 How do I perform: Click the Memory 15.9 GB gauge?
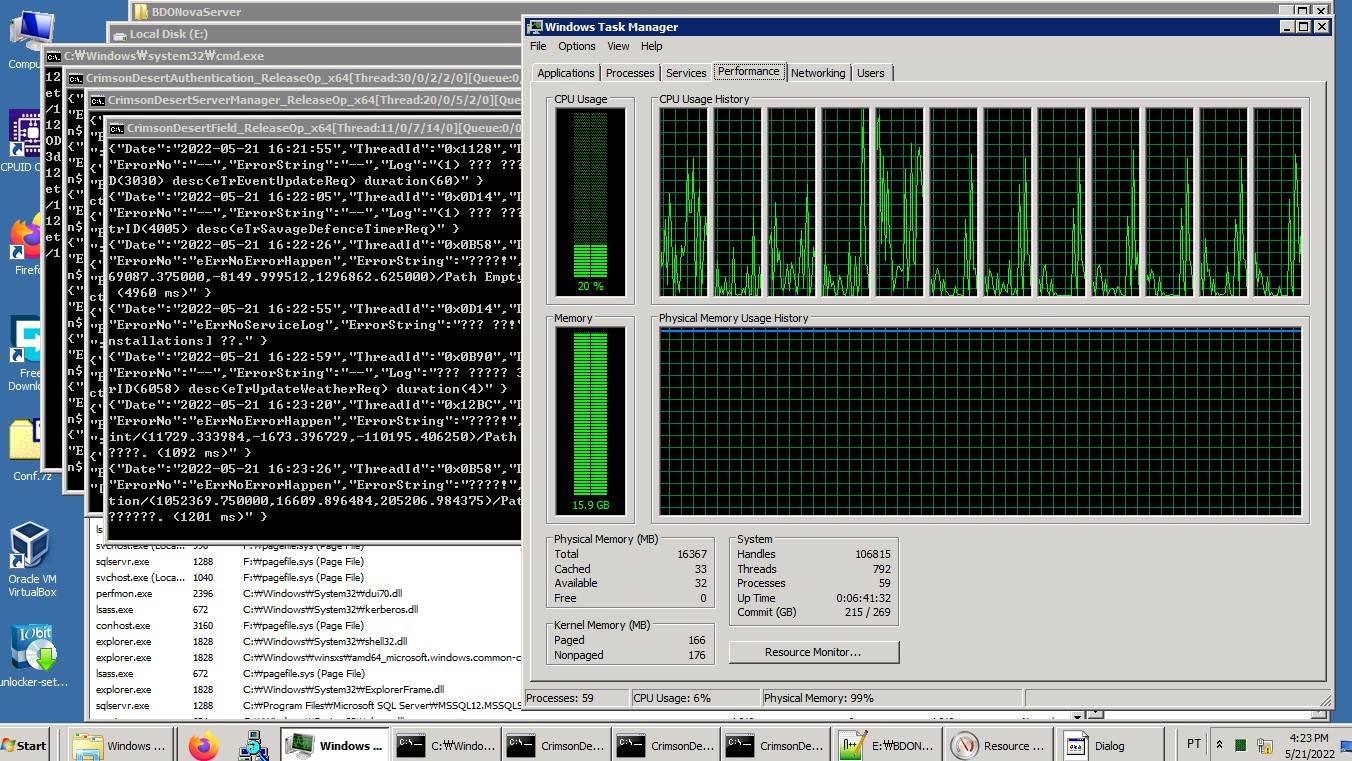point(590,420)
